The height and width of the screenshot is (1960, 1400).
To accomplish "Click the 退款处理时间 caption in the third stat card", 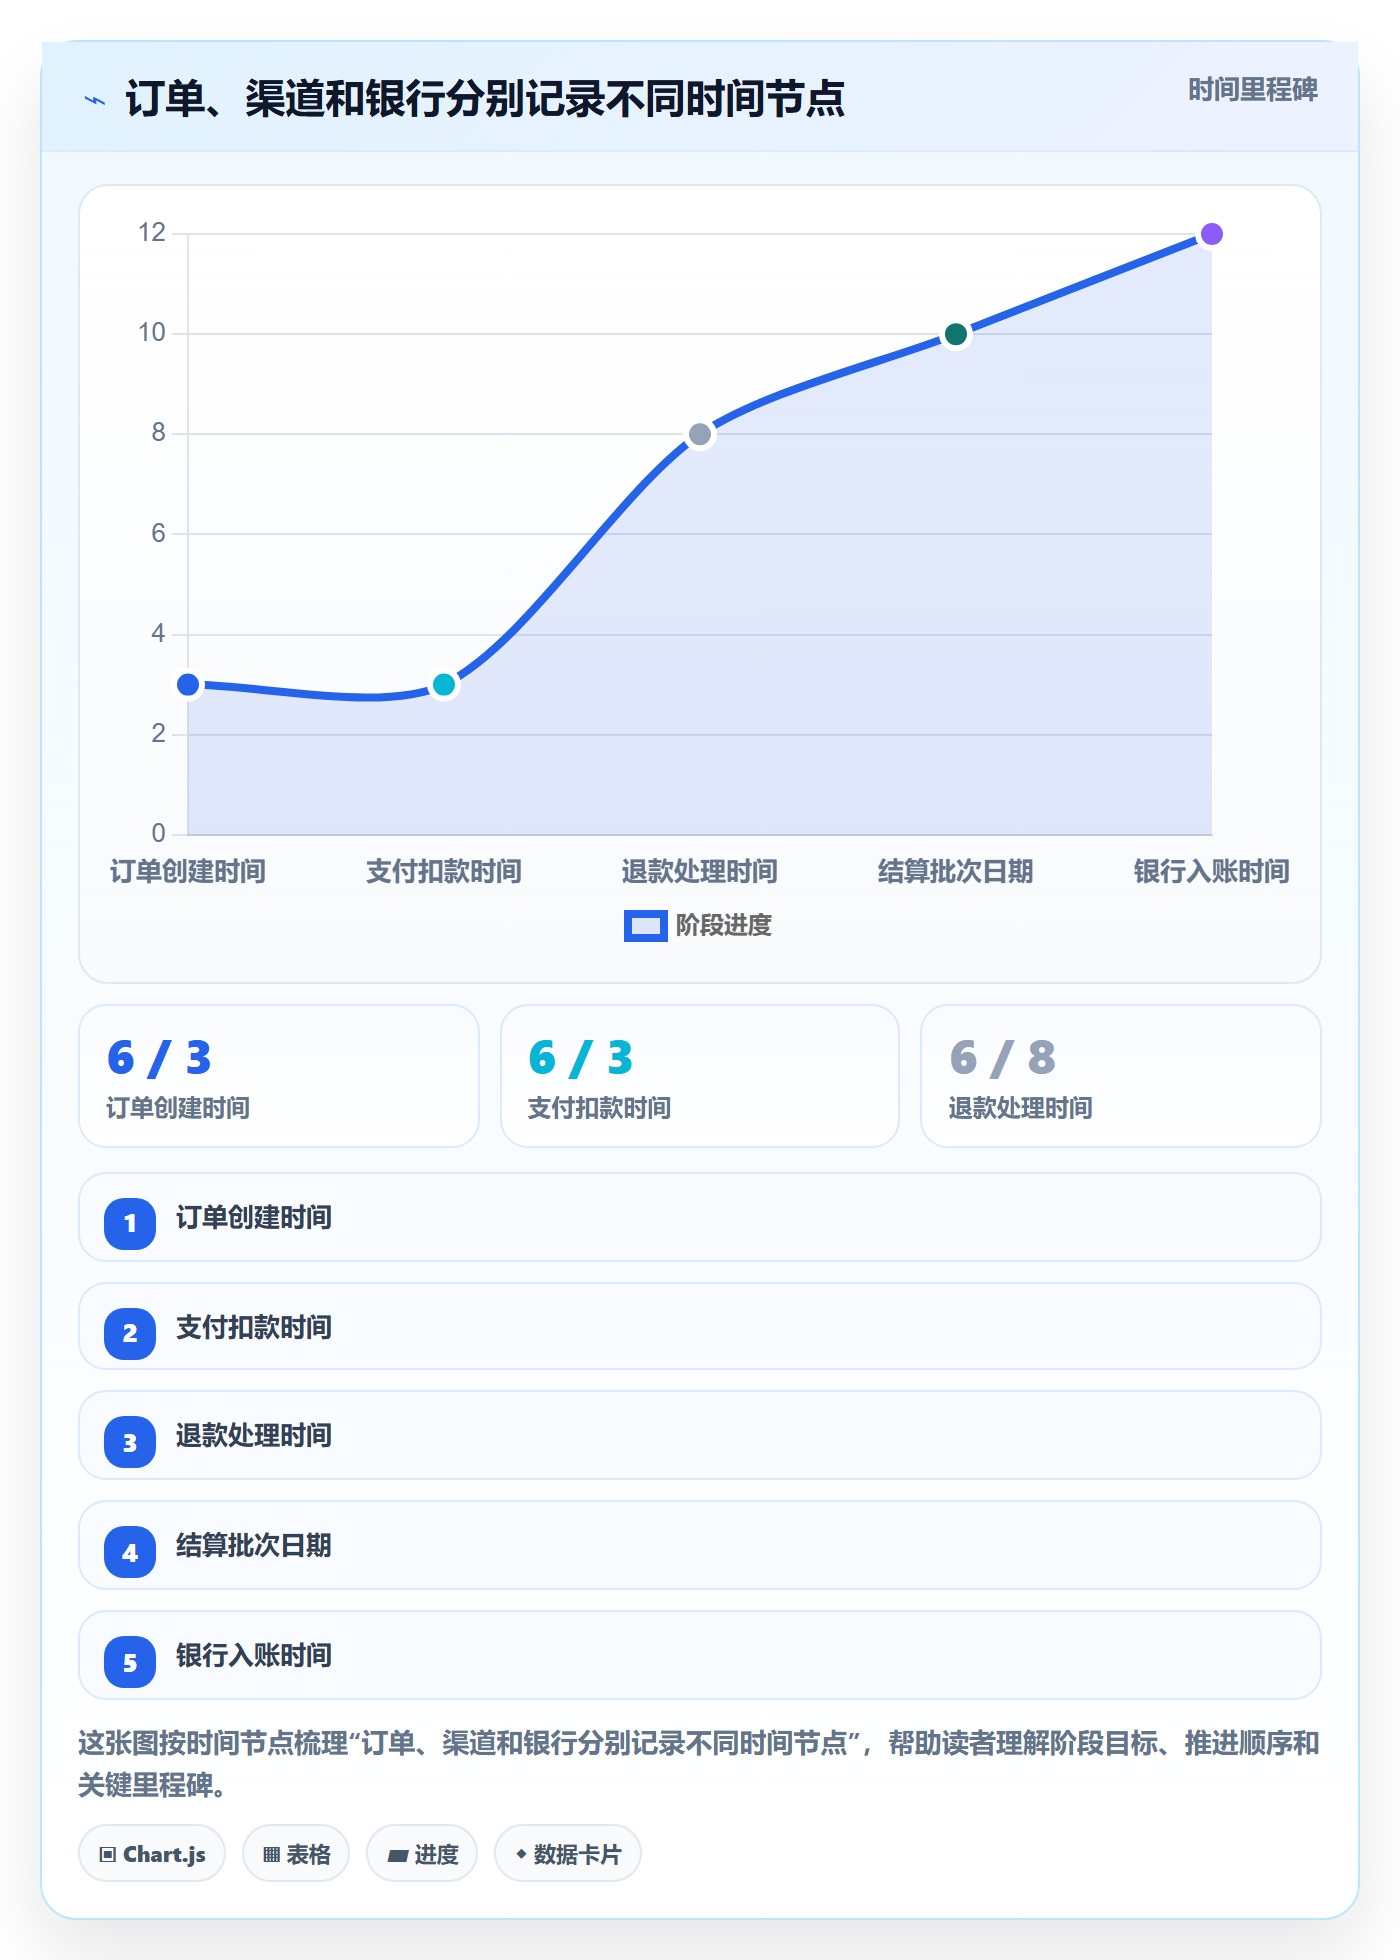I will pyautogui.click(x=1020, y=1108).
